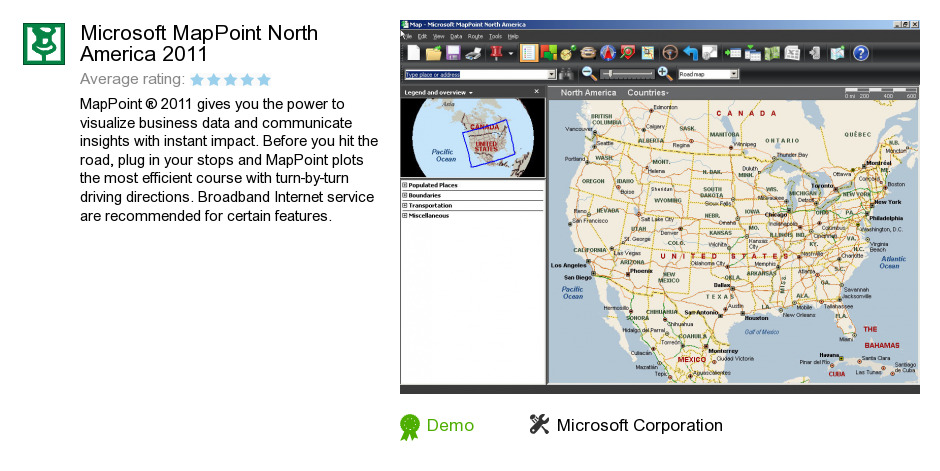Click the New map blank page icon
This screenshot has height=471, width=940.
tap(414, 53)
